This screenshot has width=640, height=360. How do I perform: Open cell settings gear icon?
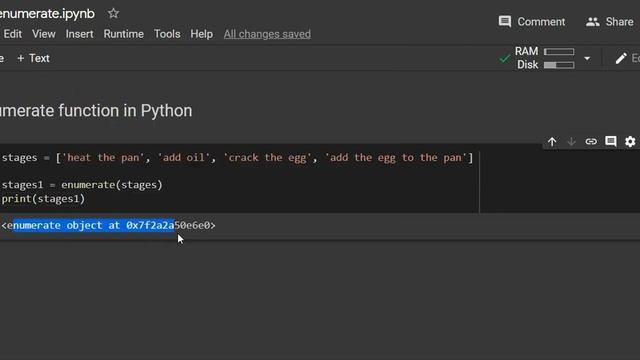pyautogui.click(x=630, y=142)
